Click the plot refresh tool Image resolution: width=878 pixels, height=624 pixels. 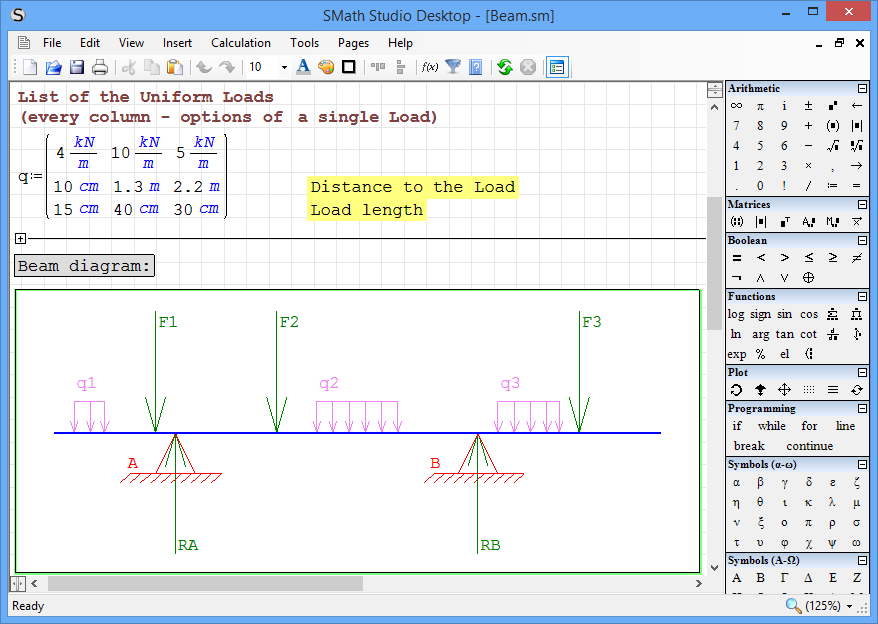click(857, 390)
